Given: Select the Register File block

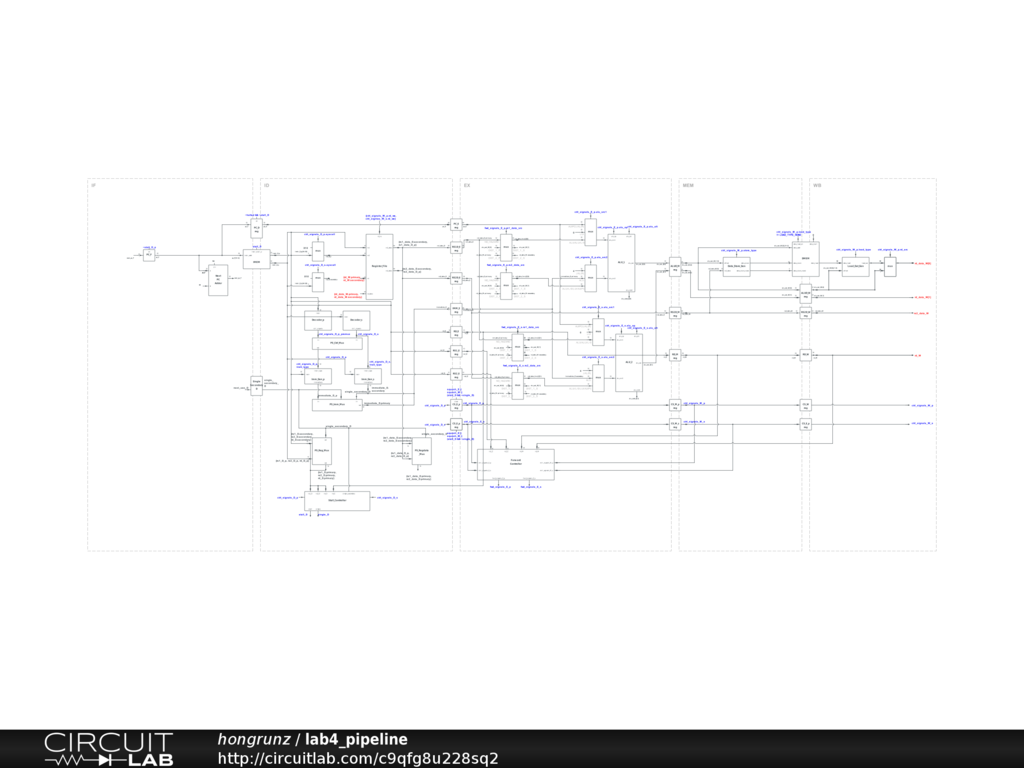Looking at the screenshot, I should [x=379, y=266].
